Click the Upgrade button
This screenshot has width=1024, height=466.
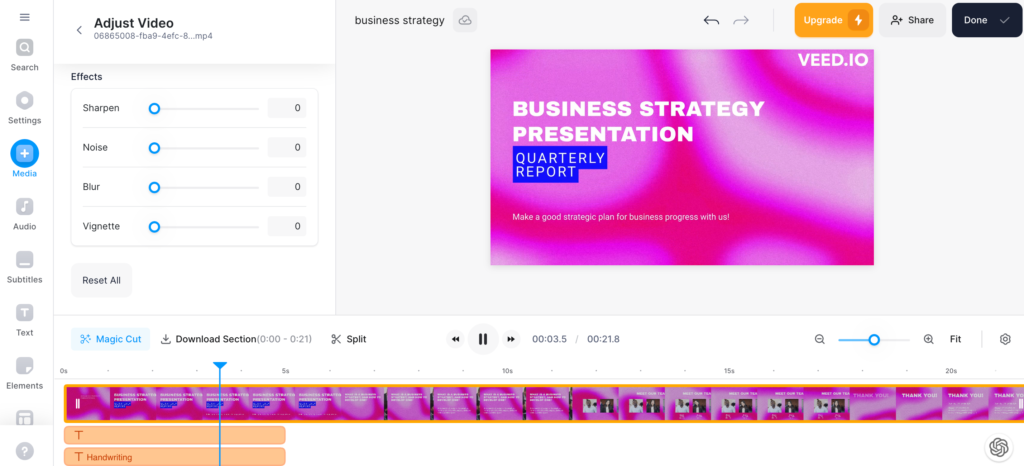coord(833,20)
